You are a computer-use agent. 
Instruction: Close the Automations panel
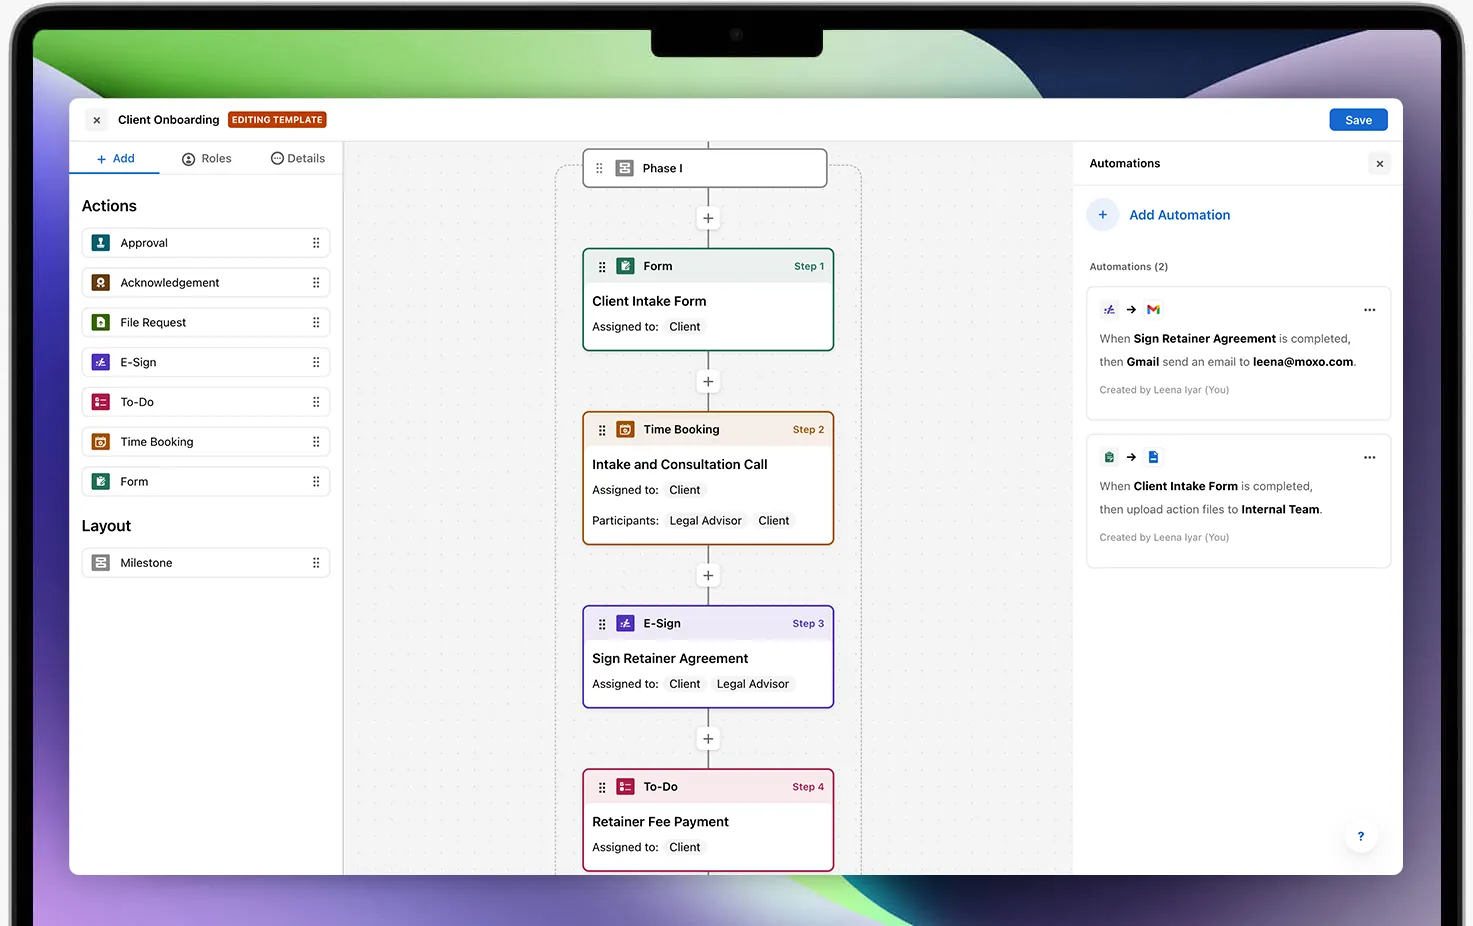click(x=1379, y=163)
